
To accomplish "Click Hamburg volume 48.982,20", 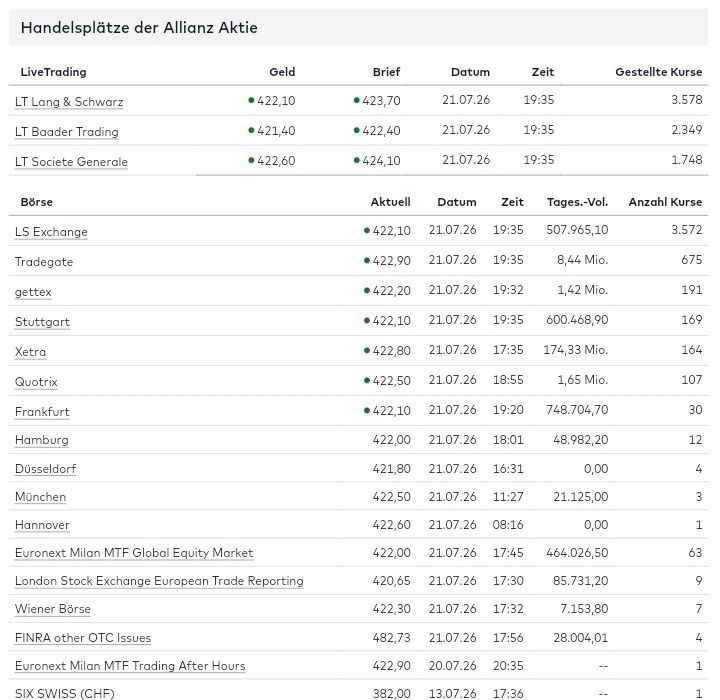I will (x=581, y=440).
